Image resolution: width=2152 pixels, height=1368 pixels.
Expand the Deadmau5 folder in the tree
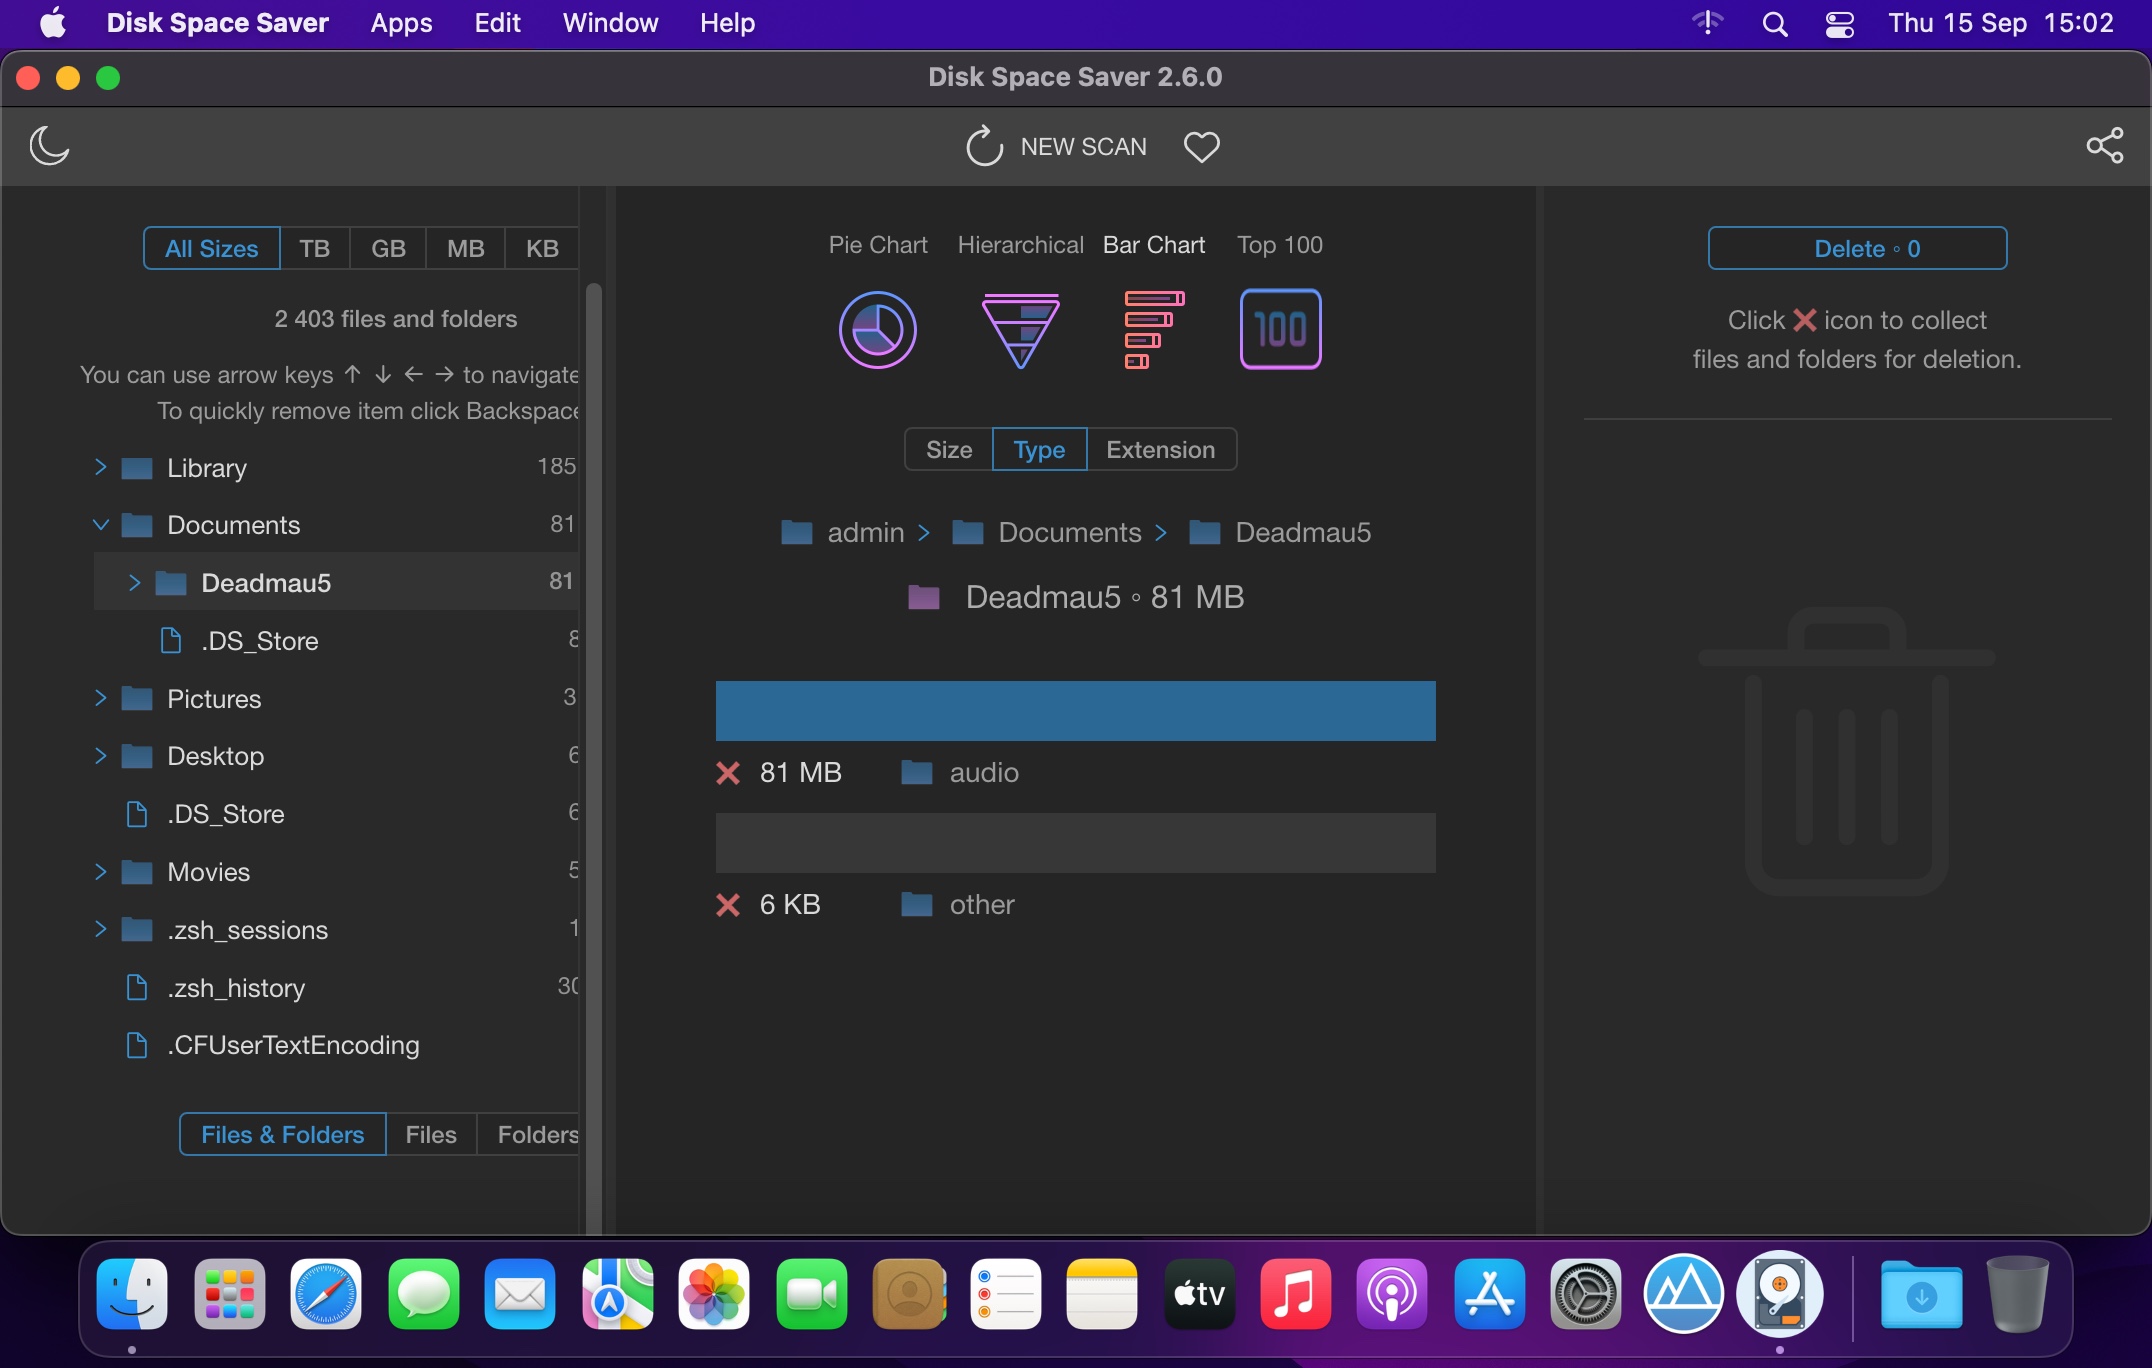pos(134,583)
